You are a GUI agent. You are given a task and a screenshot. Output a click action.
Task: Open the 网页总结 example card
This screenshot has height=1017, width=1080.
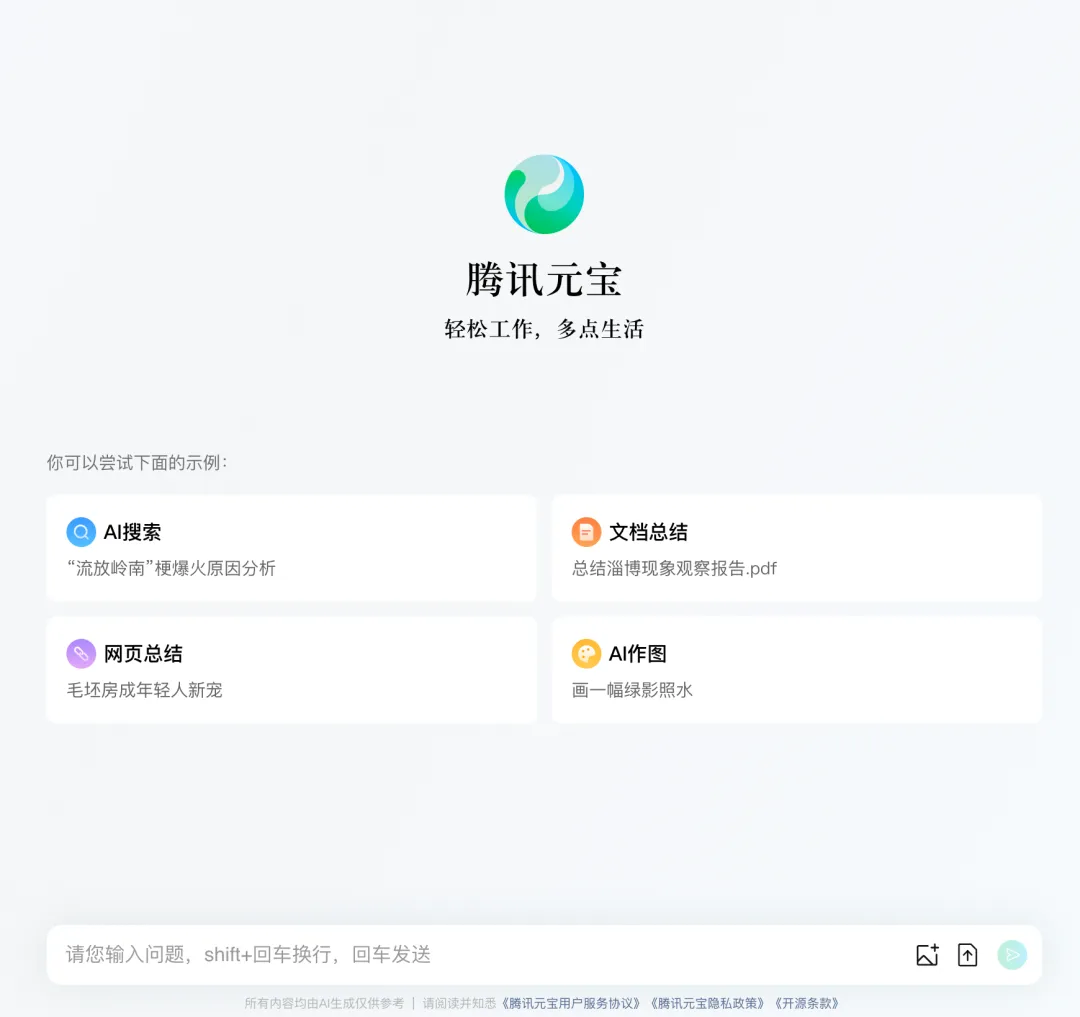(x=291, y=670)
